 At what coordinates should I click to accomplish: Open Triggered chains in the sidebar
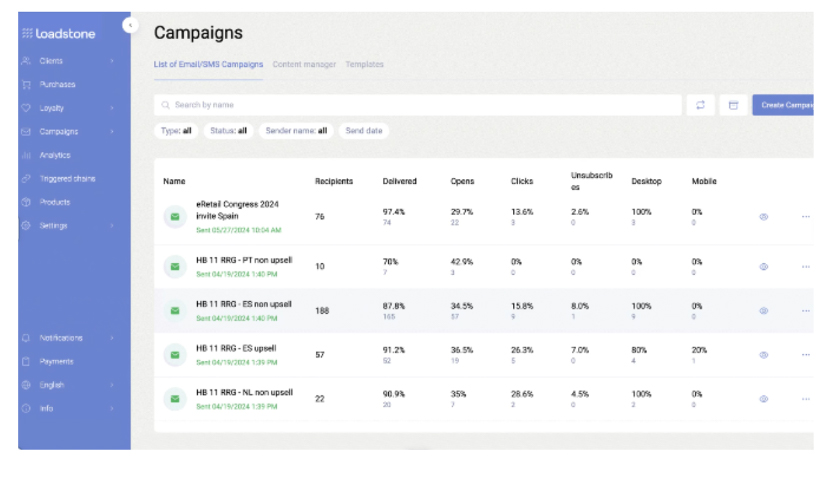click(x=67, y=179)
